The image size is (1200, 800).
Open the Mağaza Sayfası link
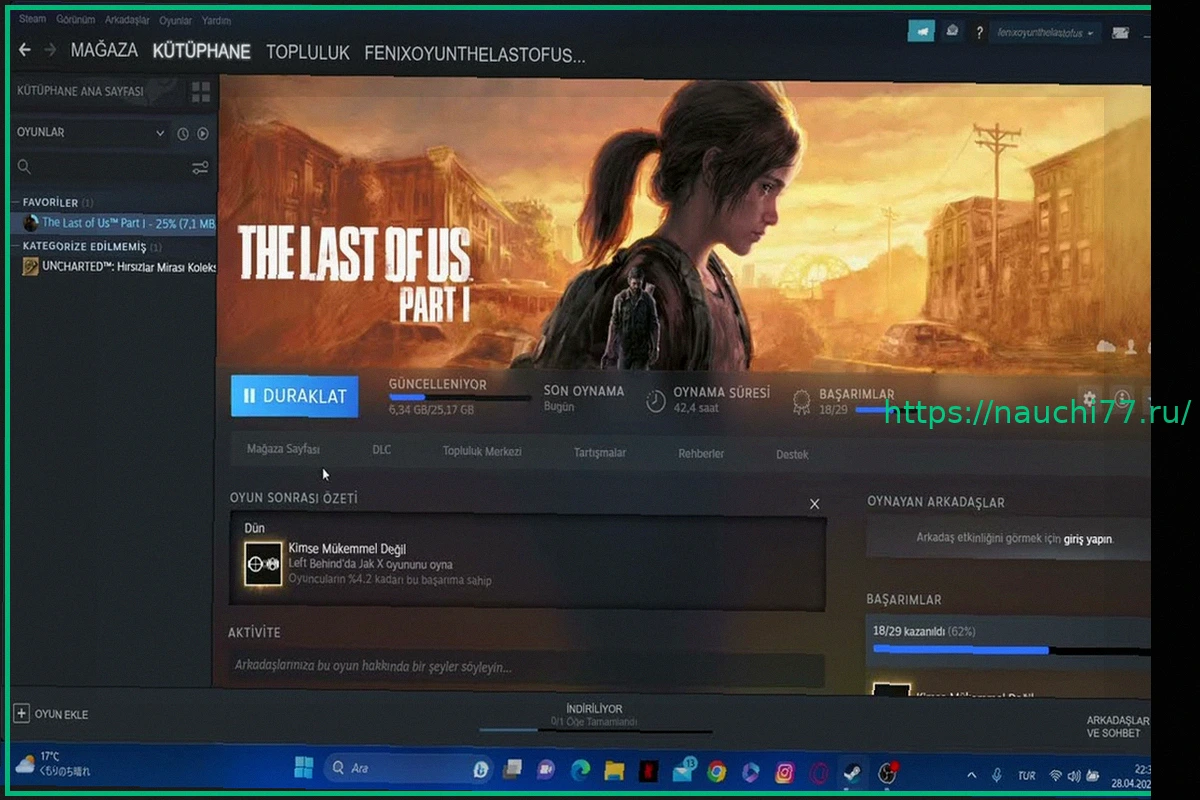[x=283, y=449]
